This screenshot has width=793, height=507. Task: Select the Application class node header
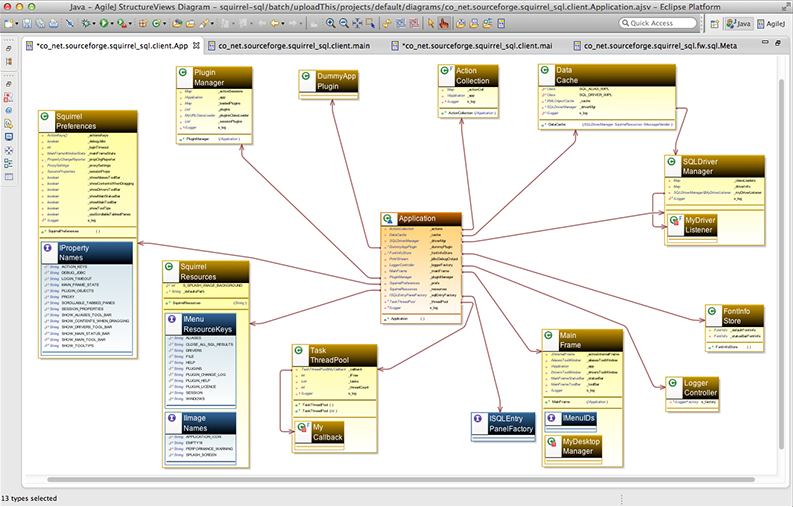tap(421, 219)
